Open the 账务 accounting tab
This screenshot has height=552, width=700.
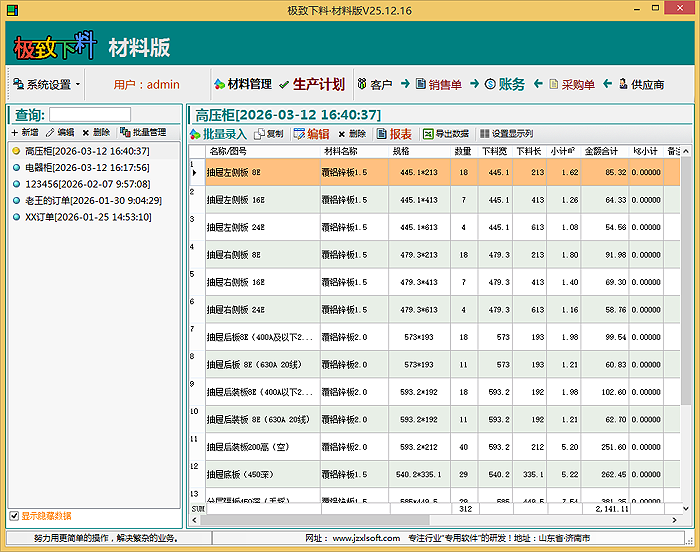tap(504, 85)
